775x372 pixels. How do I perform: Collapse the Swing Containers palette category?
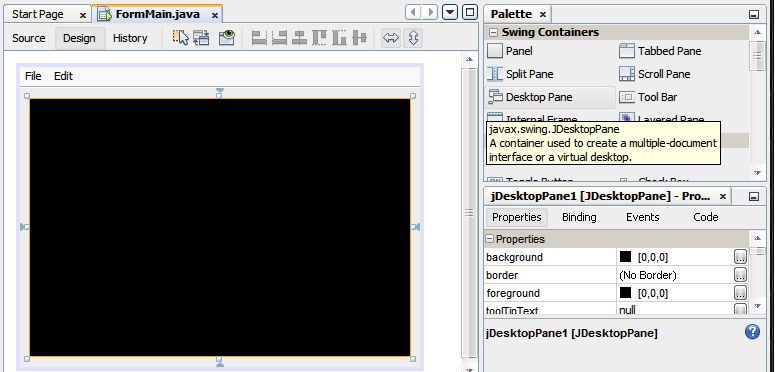pyautogui.click(x=493, y=33)
